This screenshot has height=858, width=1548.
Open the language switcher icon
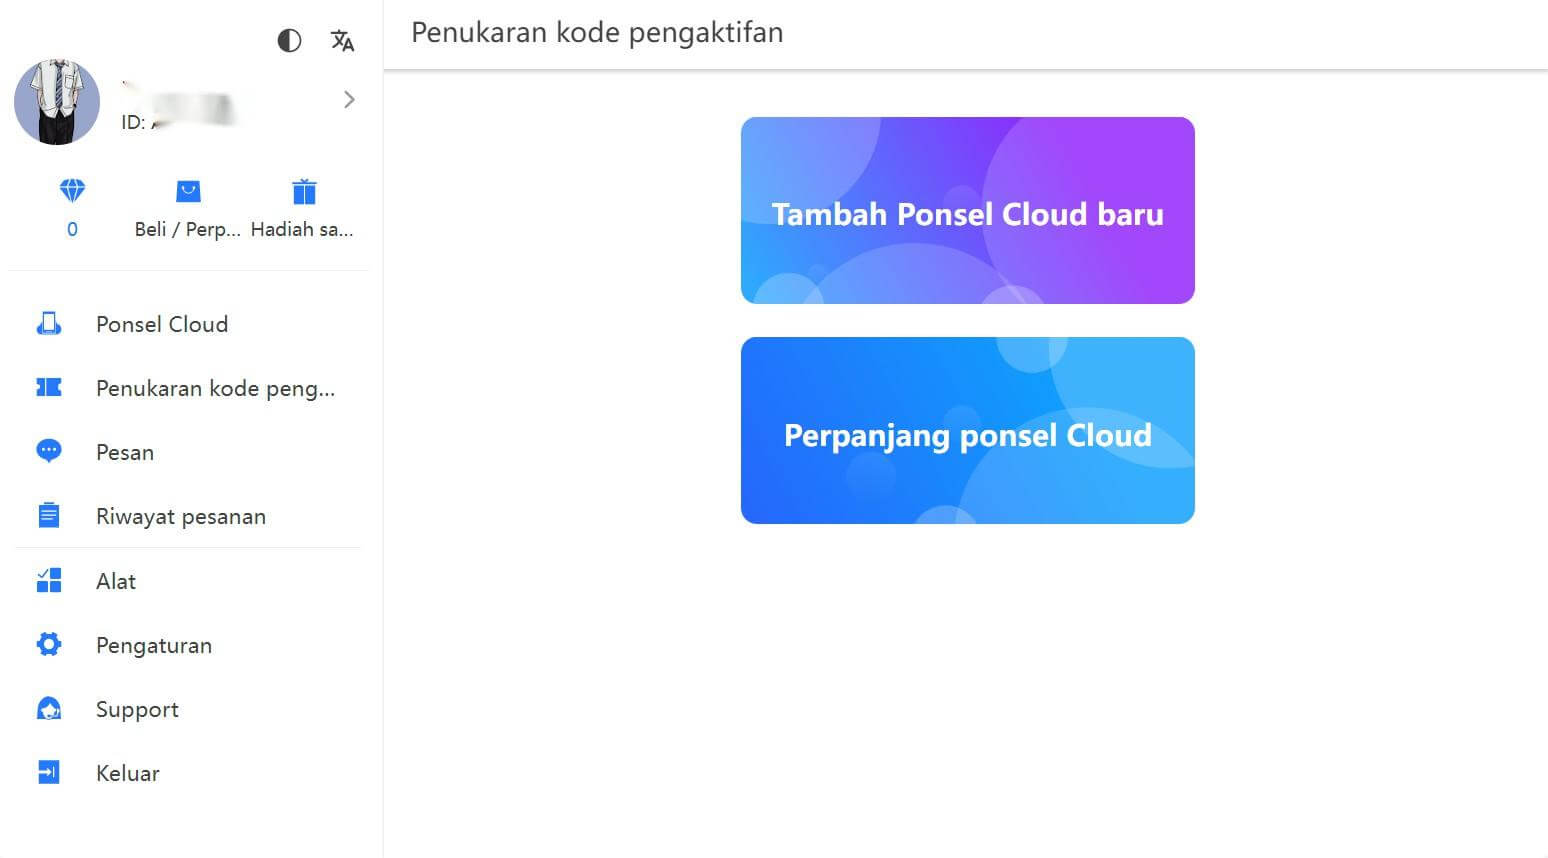pyautogui.click(x=341, y=40)
